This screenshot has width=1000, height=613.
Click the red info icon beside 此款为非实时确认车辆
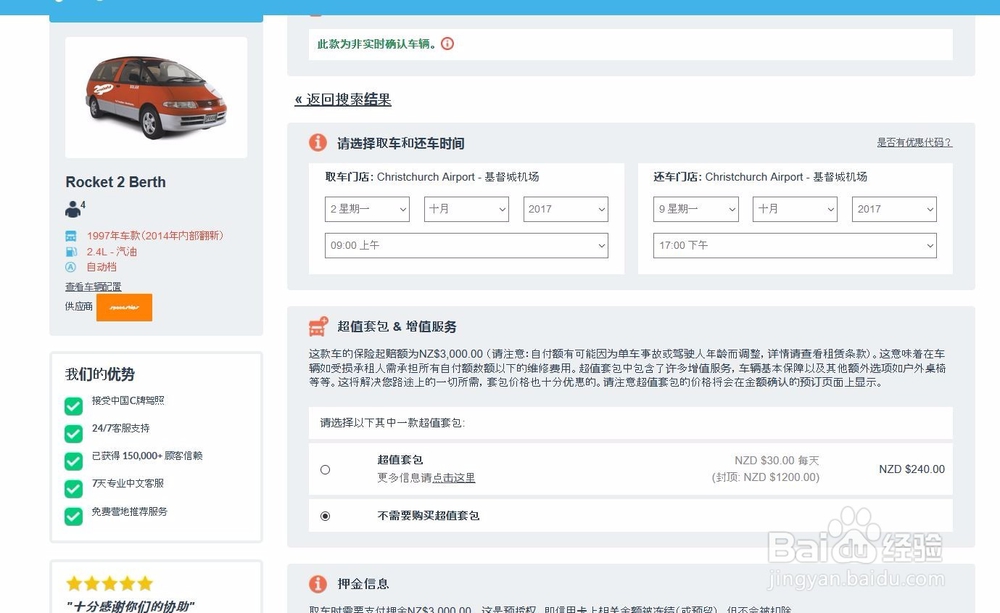(448, 44)
